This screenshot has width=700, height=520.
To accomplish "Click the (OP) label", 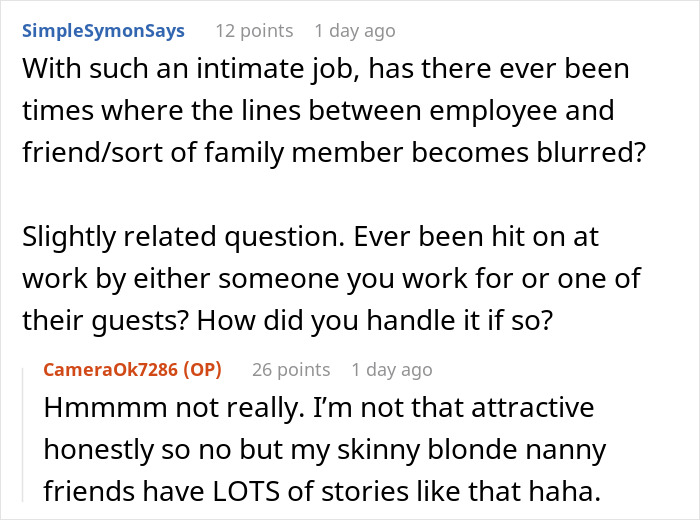I will (x=199, y=370).
